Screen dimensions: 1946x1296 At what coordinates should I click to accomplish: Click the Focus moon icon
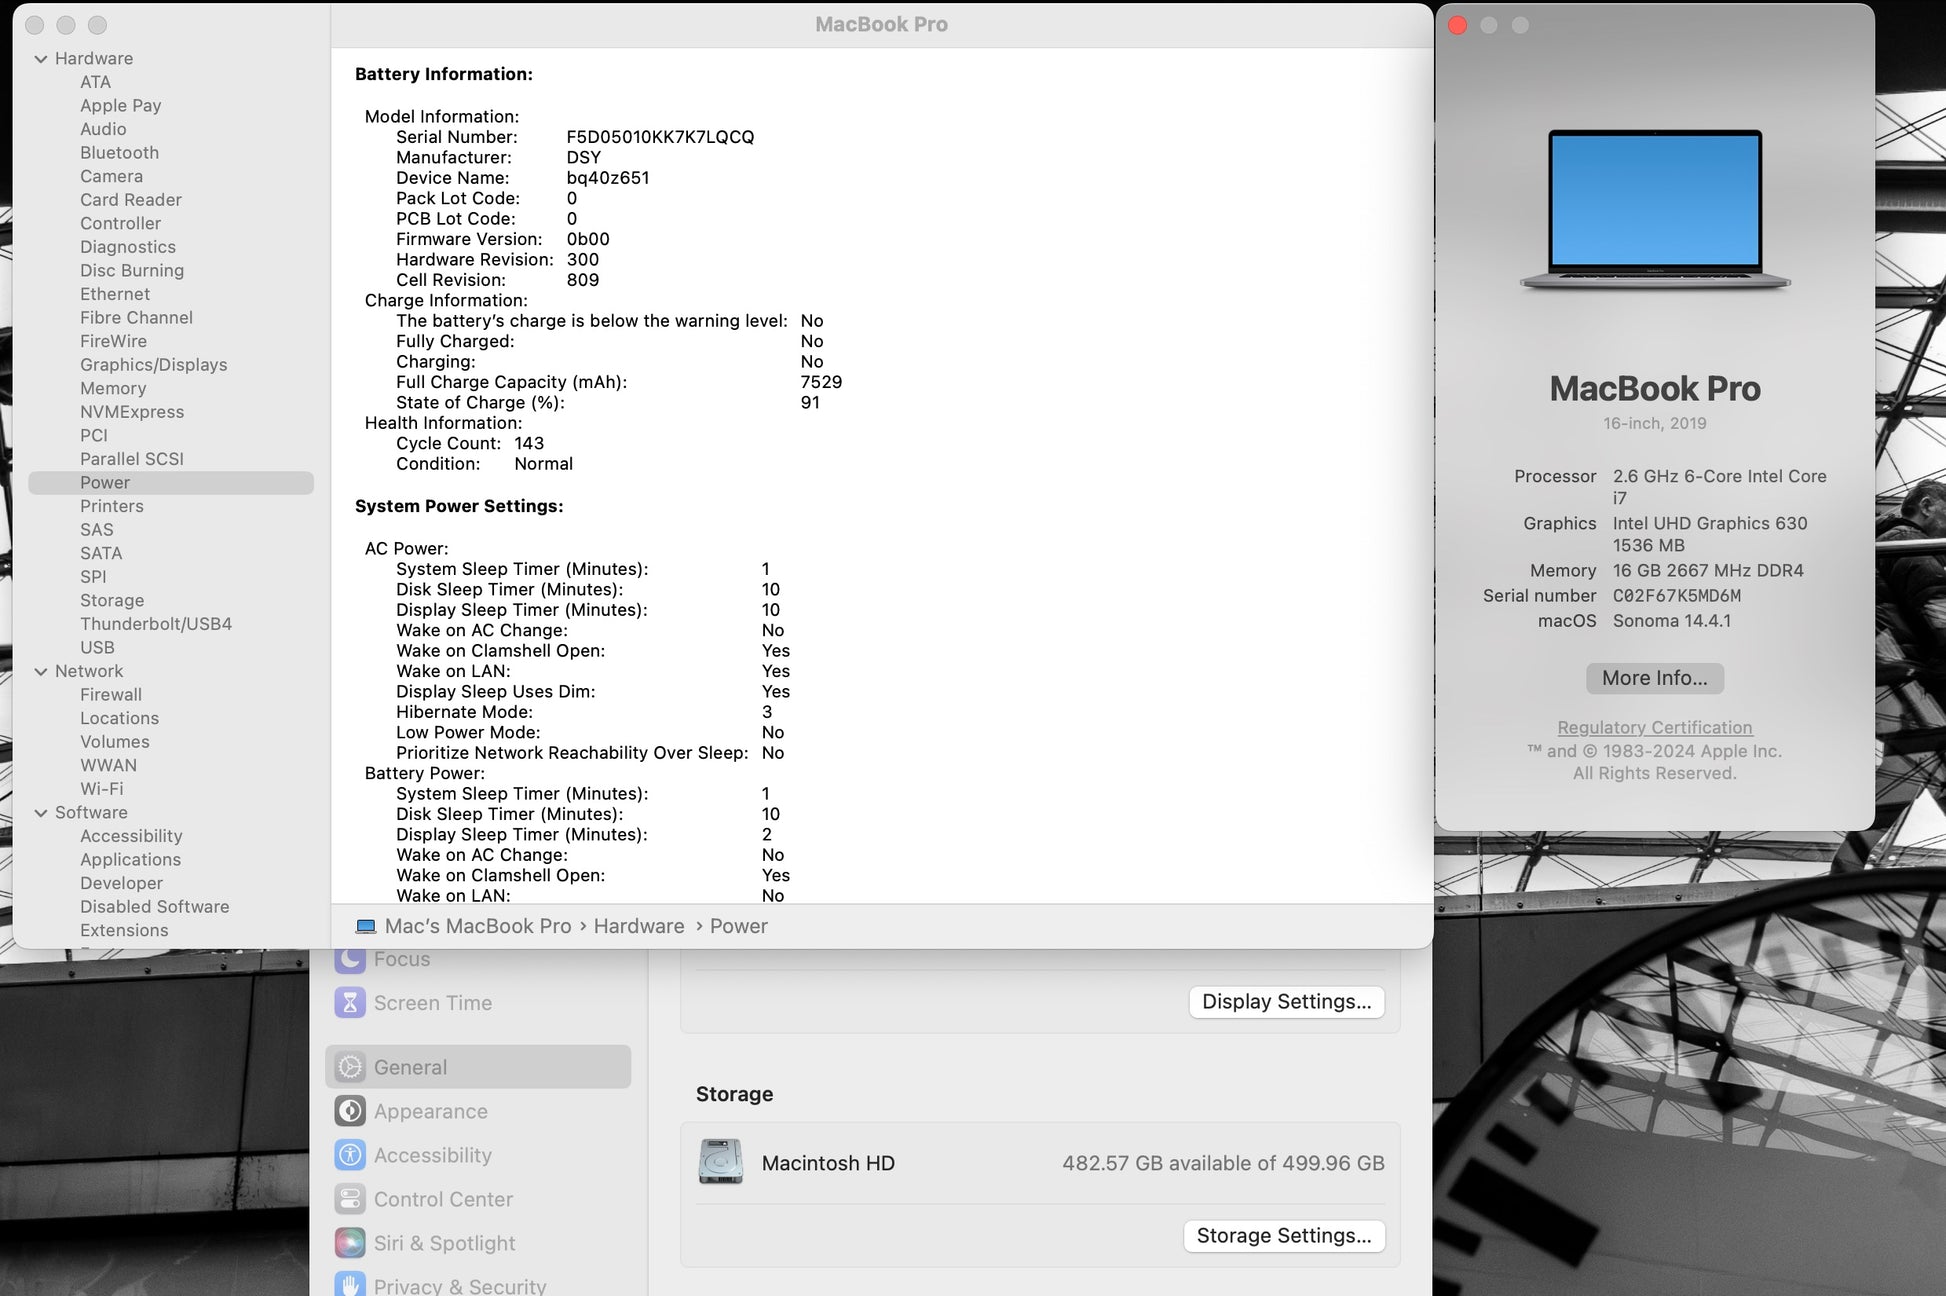(350, 959)
